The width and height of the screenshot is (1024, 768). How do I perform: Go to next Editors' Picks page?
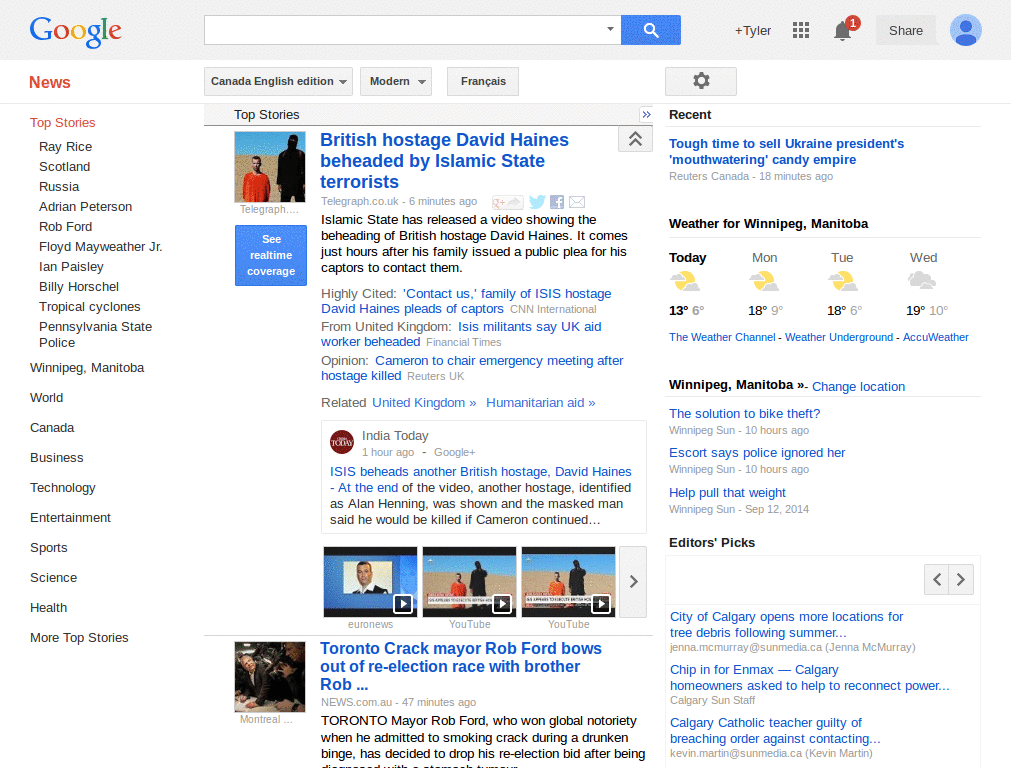tap(961, 579)
